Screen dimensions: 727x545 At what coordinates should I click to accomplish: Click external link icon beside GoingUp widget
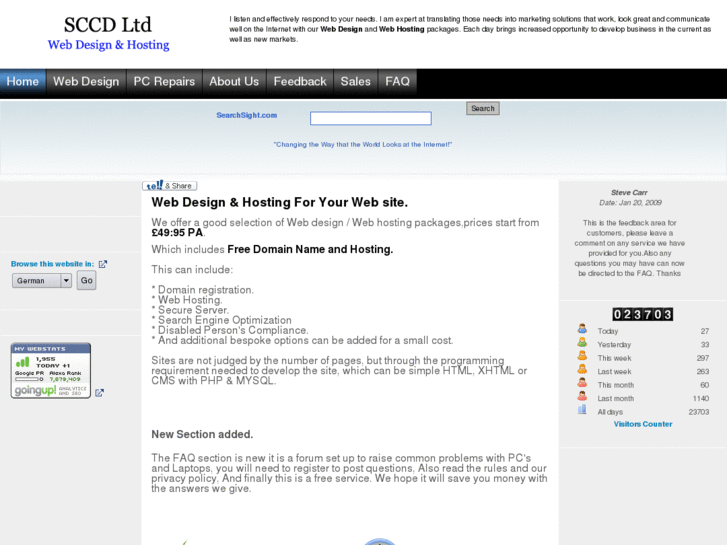pyautogui.click(x=99, y=393)
